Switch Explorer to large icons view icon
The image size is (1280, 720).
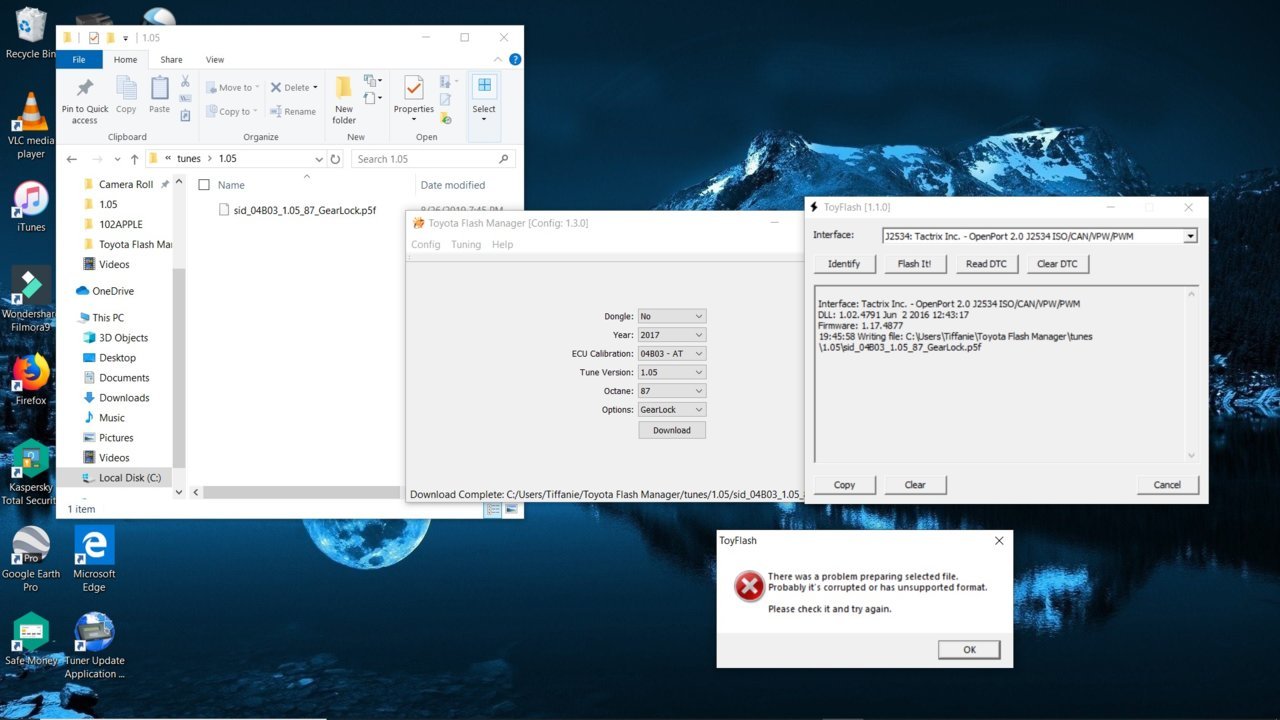point(511,509)
